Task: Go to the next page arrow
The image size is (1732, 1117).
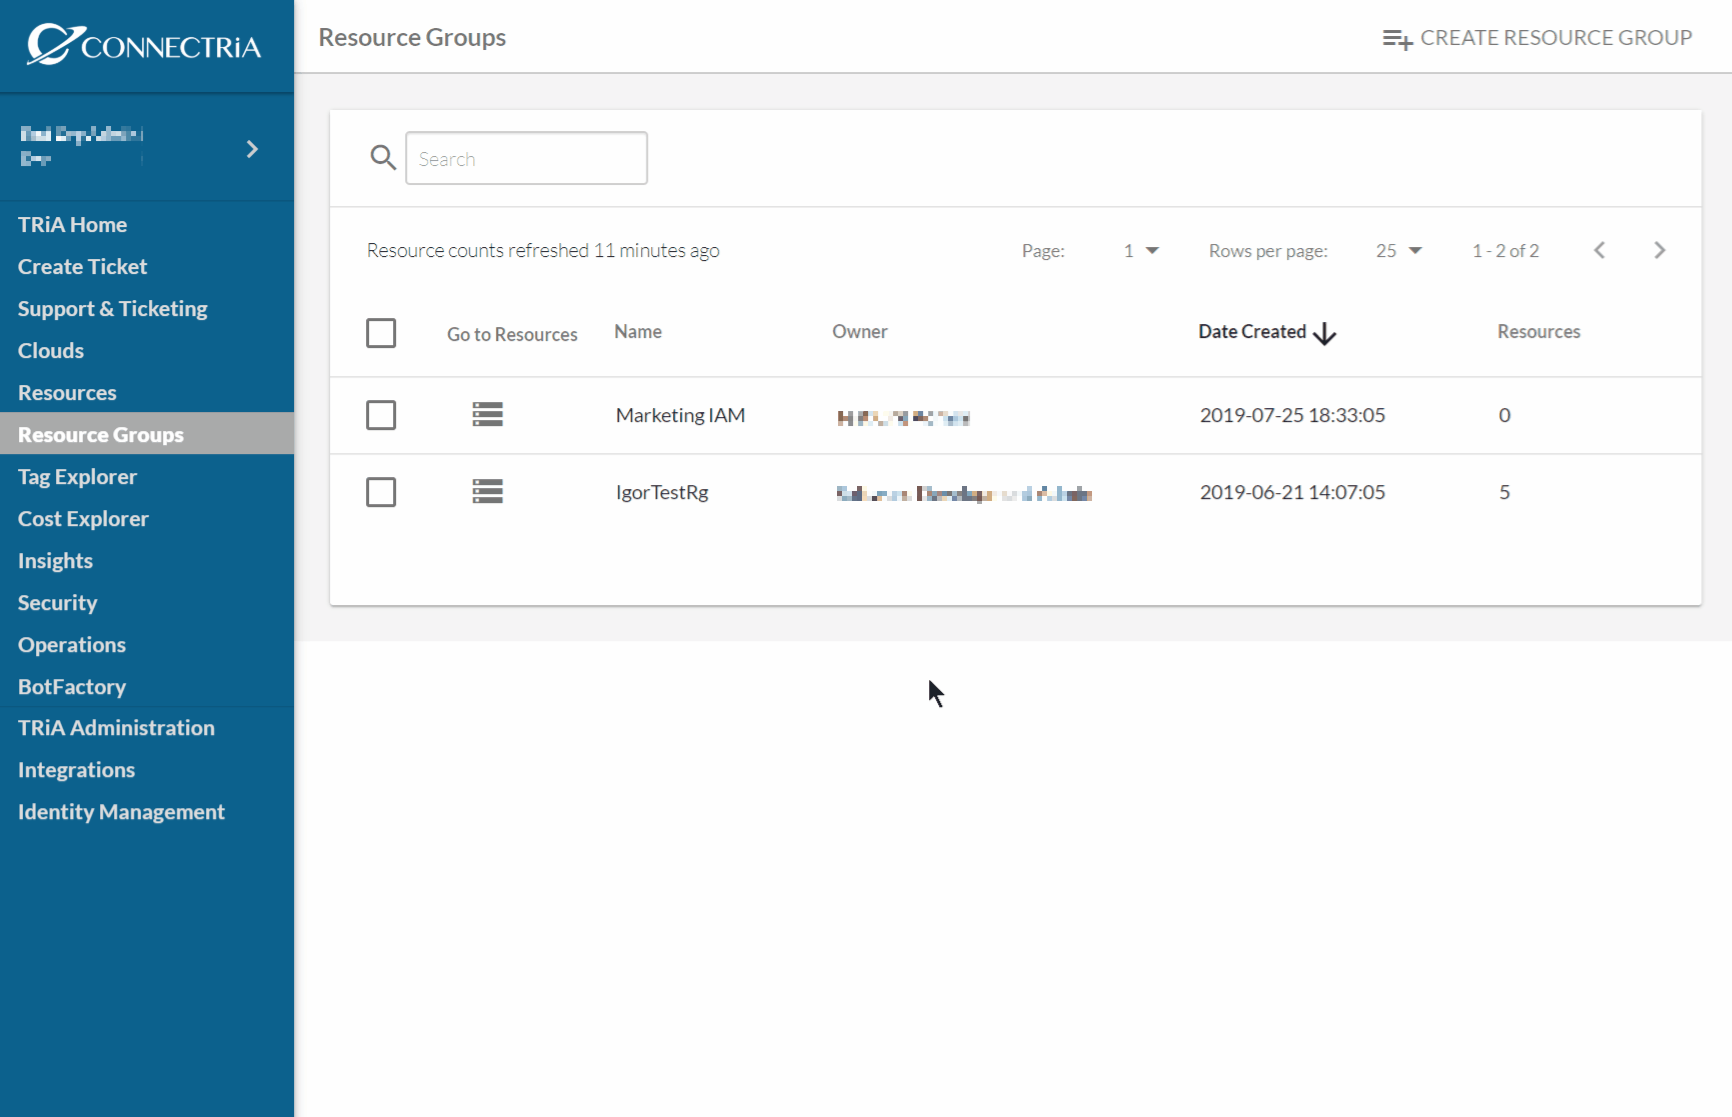Action: [1660, 250]
